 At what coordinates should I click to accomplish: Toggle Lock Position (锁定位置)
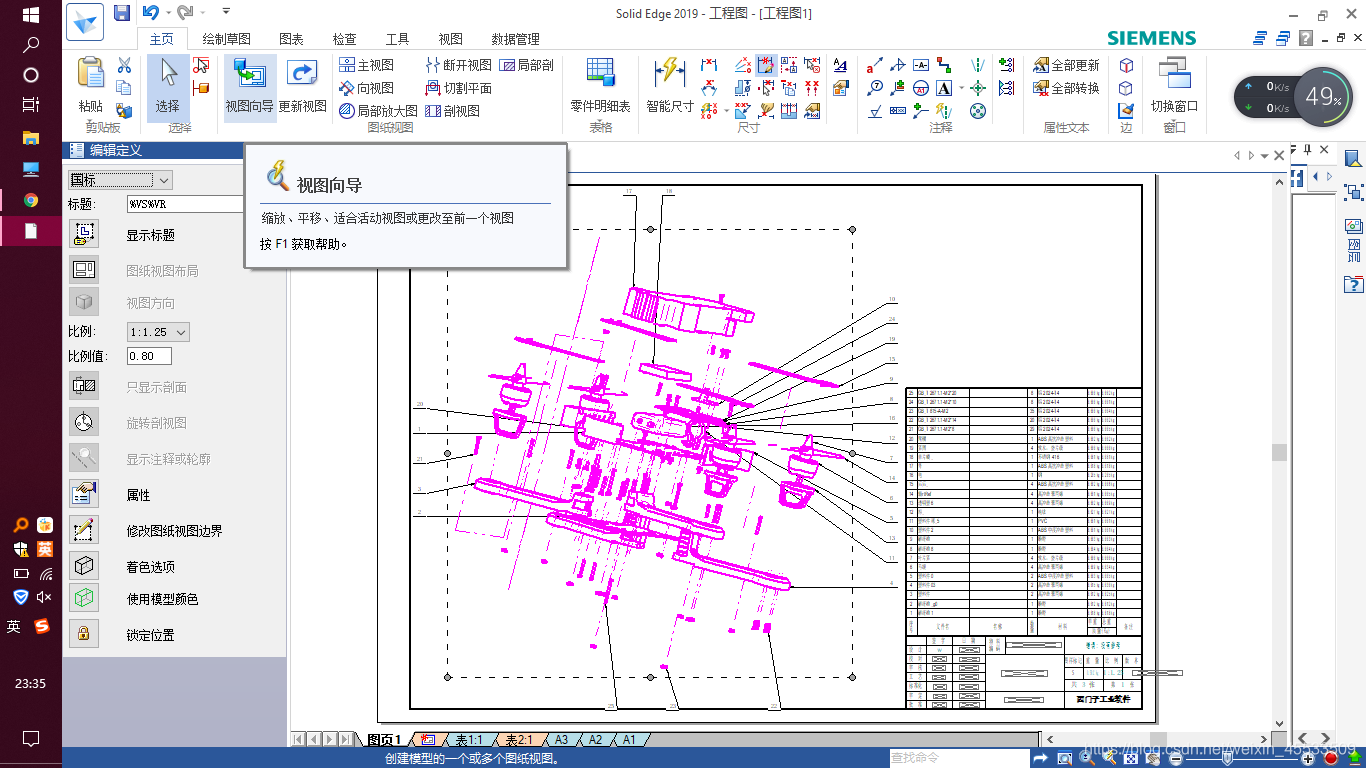(84, 634)
